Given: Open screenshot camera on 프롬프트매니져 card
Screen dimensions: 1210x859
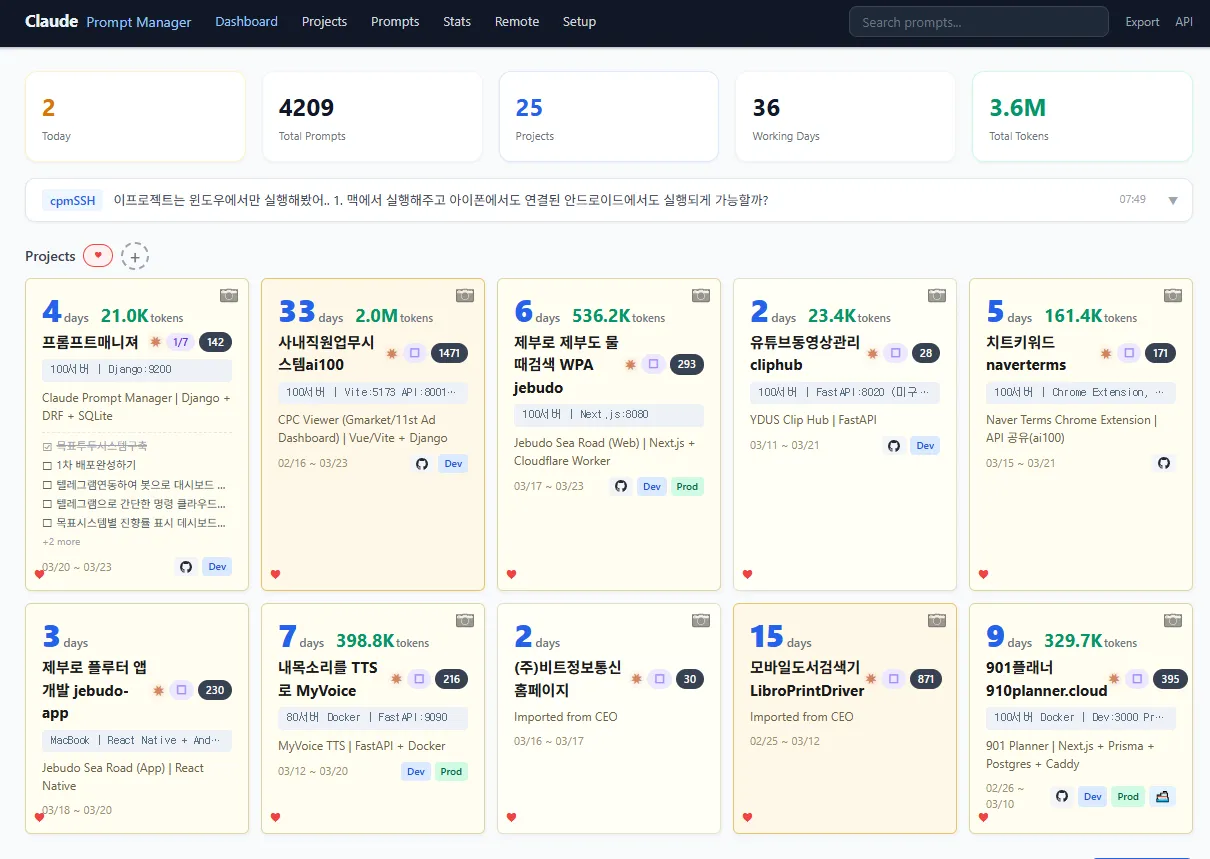Looking at the screenshot, I should point(229,295).
